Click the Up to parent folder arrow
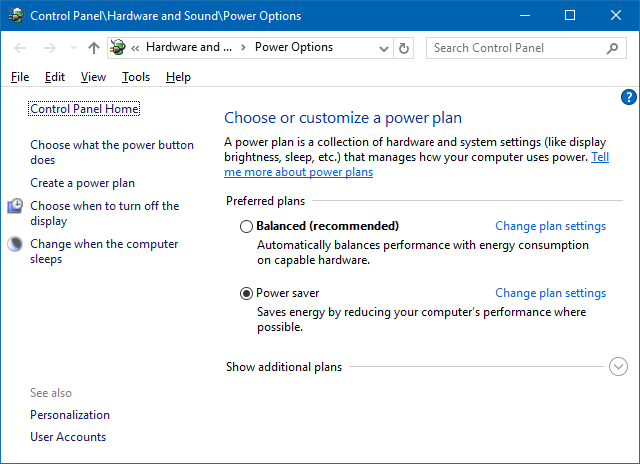This screenshot has width=640, height=464. pyautogui.click(x=94, y=48)
